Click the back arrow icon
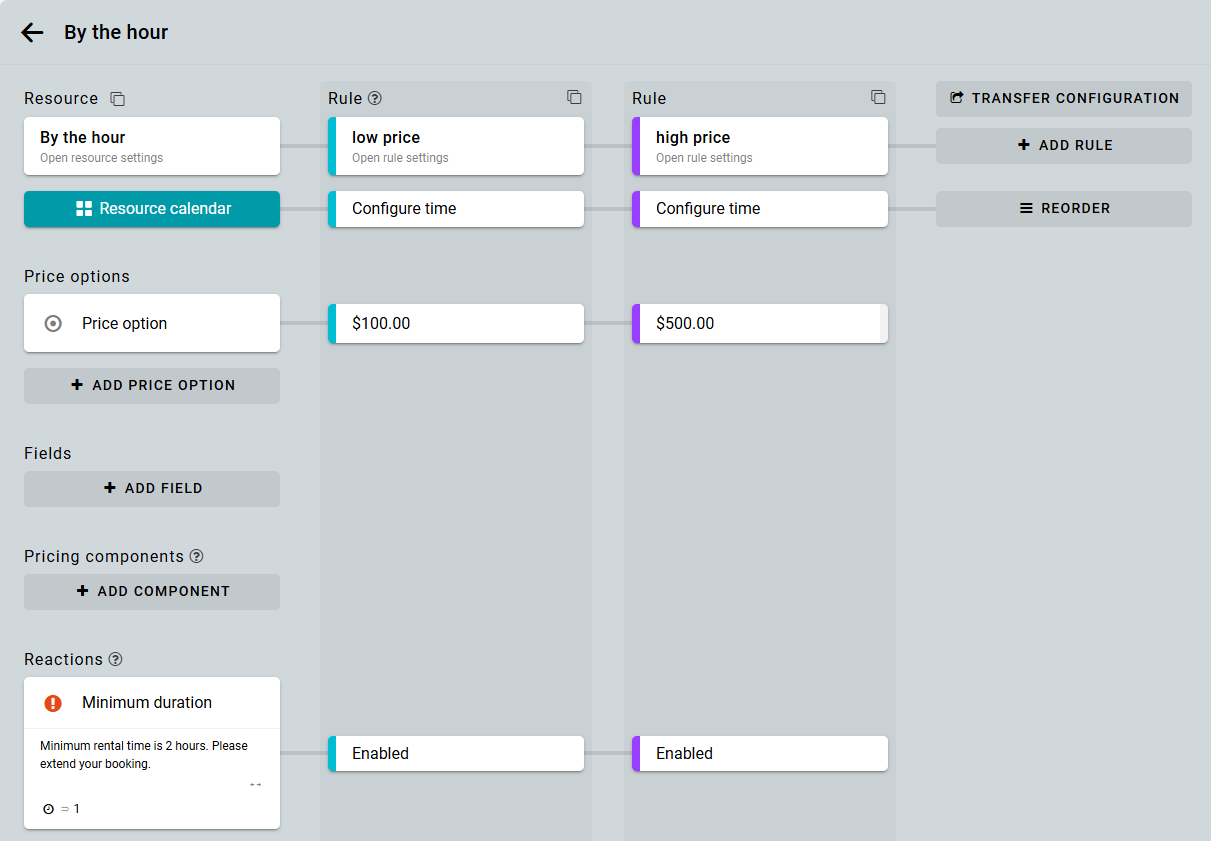Viewport: 1211px width, 841px height. click(32, 33)
